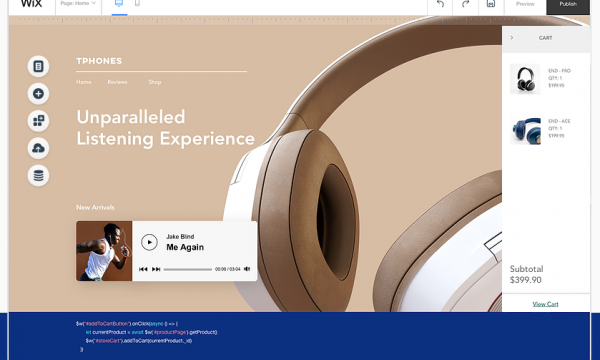
Task: Click the Wix logo
Action: tap(32, 4)
